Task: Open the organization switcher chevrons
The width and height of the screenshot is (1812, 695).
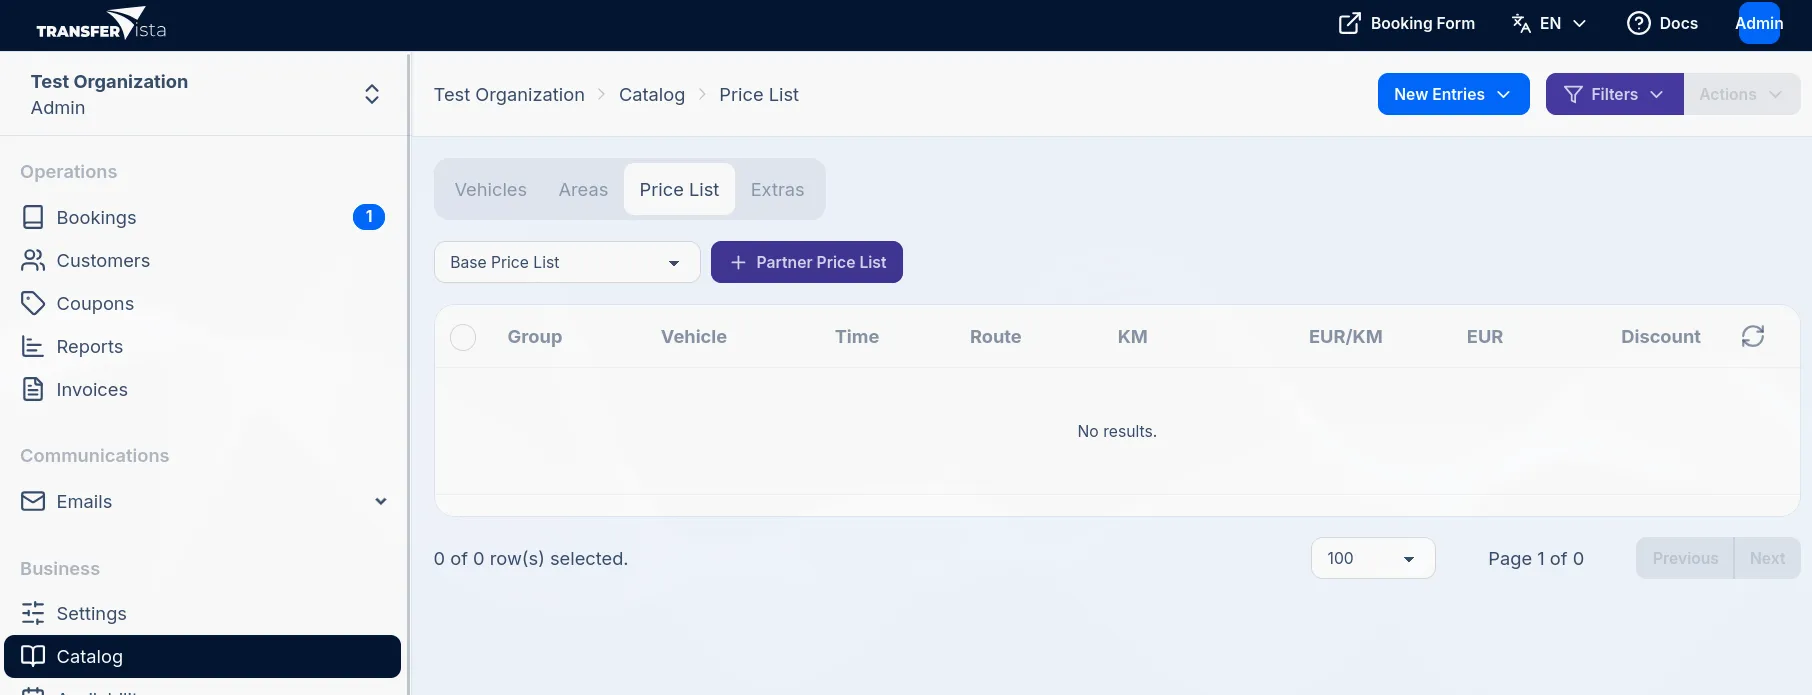Action: point(372,94)
